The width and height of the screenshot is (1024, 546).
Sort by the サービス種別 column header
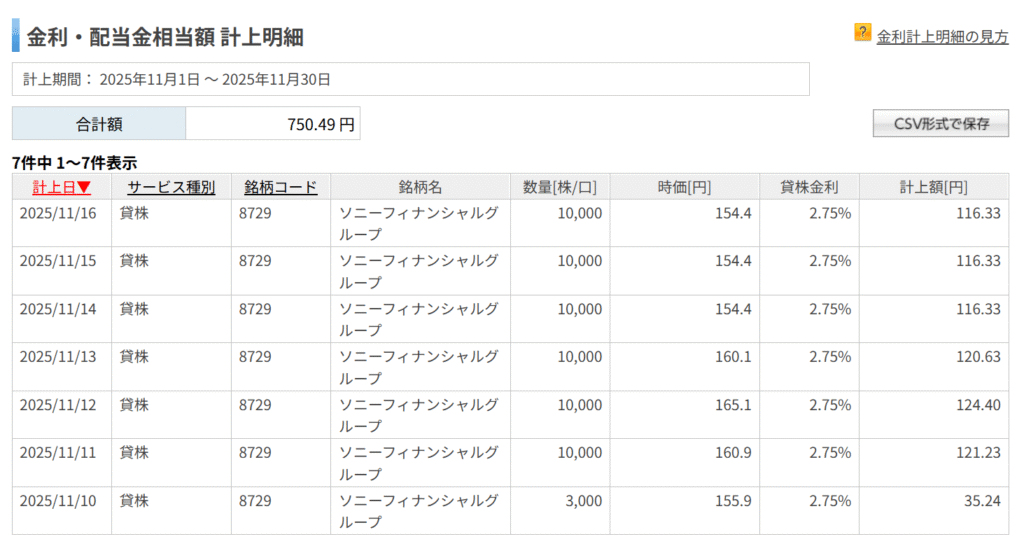[x=171, y=187]
